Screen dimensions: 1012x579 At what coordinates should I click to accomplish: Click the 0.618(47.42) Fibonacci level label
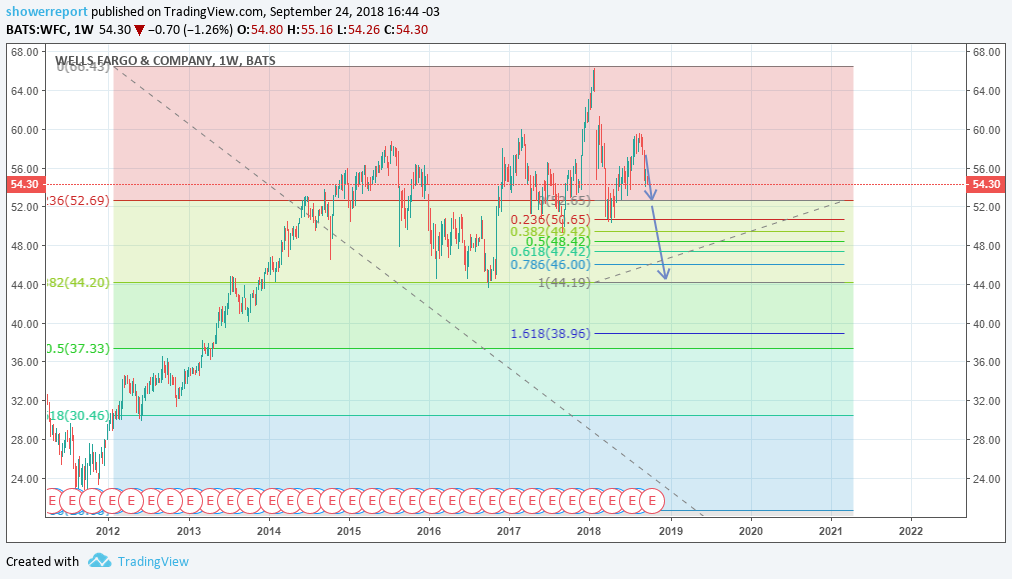pos(551,252)
